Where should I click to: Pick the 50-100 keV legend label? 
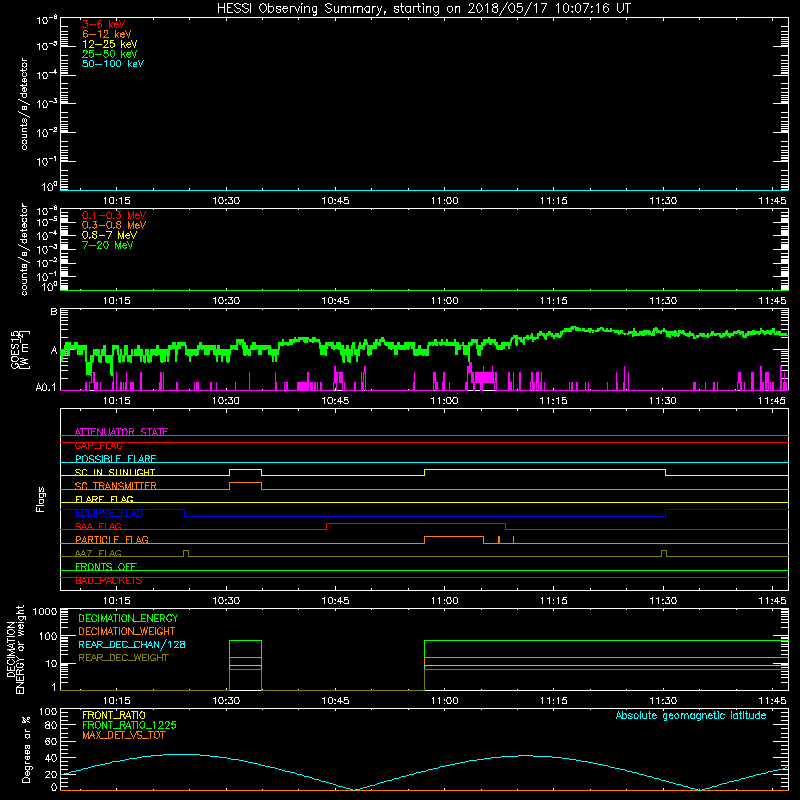pyautogui.click(x=113, y=64)
